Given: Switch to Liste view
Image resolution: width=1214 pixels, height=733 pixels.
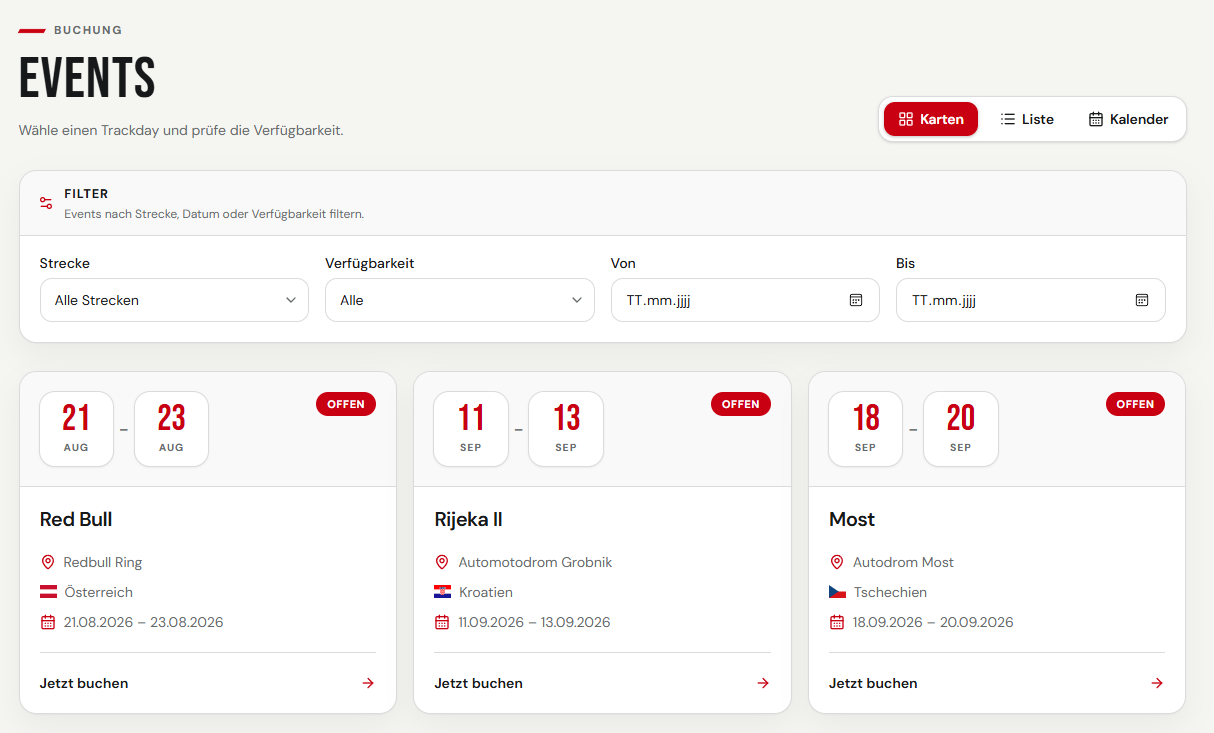Looking at the screenshot, I should tap(1027, 119).
